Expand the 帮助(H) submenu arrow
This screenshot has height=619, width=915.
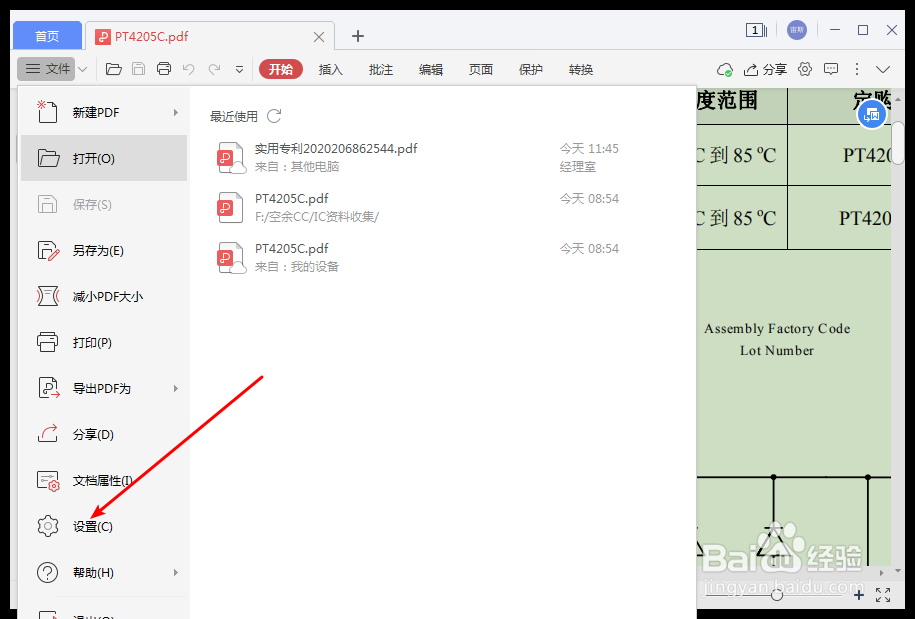pos(176,573)
